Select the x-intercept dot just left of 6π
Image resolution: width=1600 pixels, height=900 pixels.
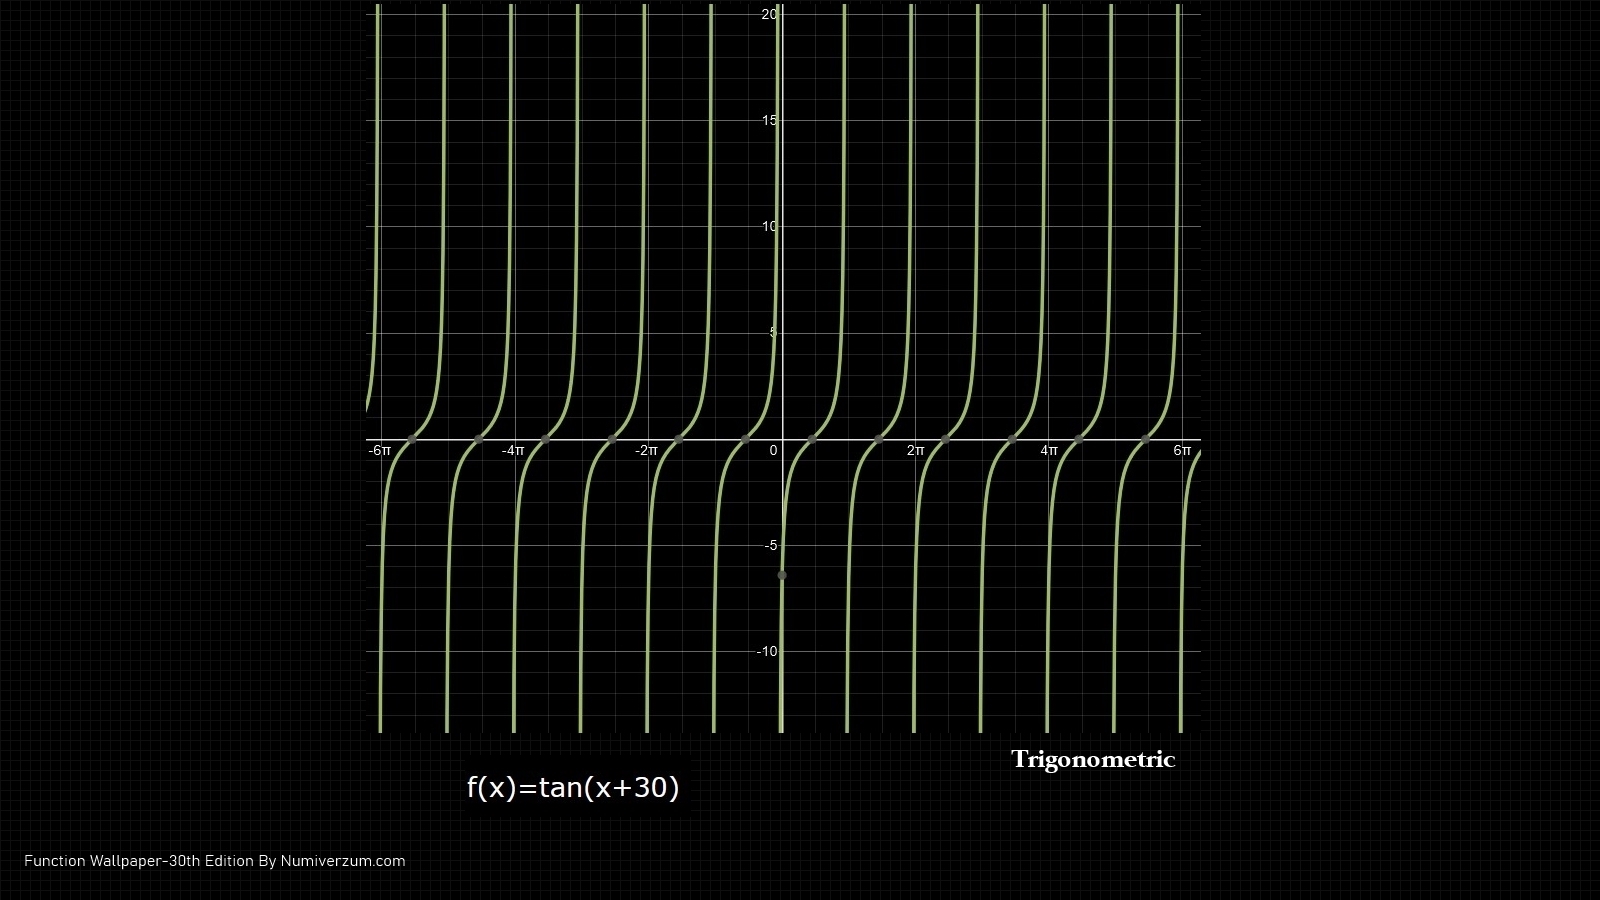coord(1145,440)
